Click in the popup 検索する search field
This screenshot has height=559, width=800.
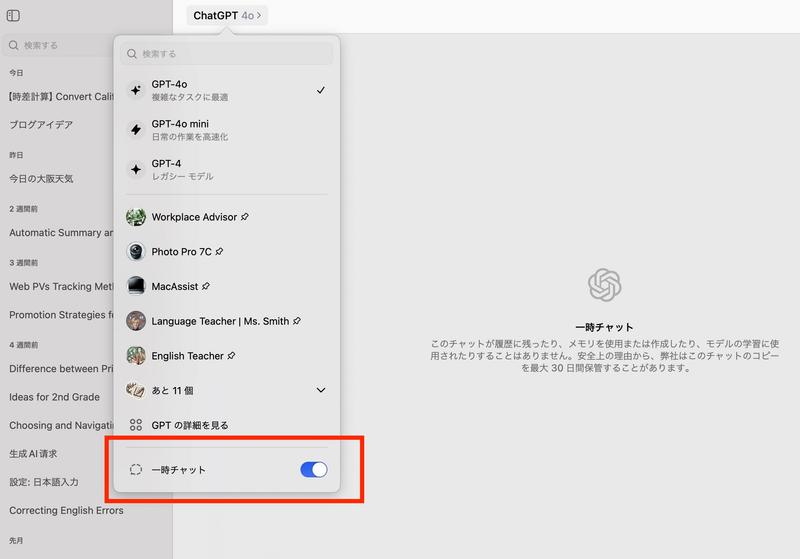(227, 54)
